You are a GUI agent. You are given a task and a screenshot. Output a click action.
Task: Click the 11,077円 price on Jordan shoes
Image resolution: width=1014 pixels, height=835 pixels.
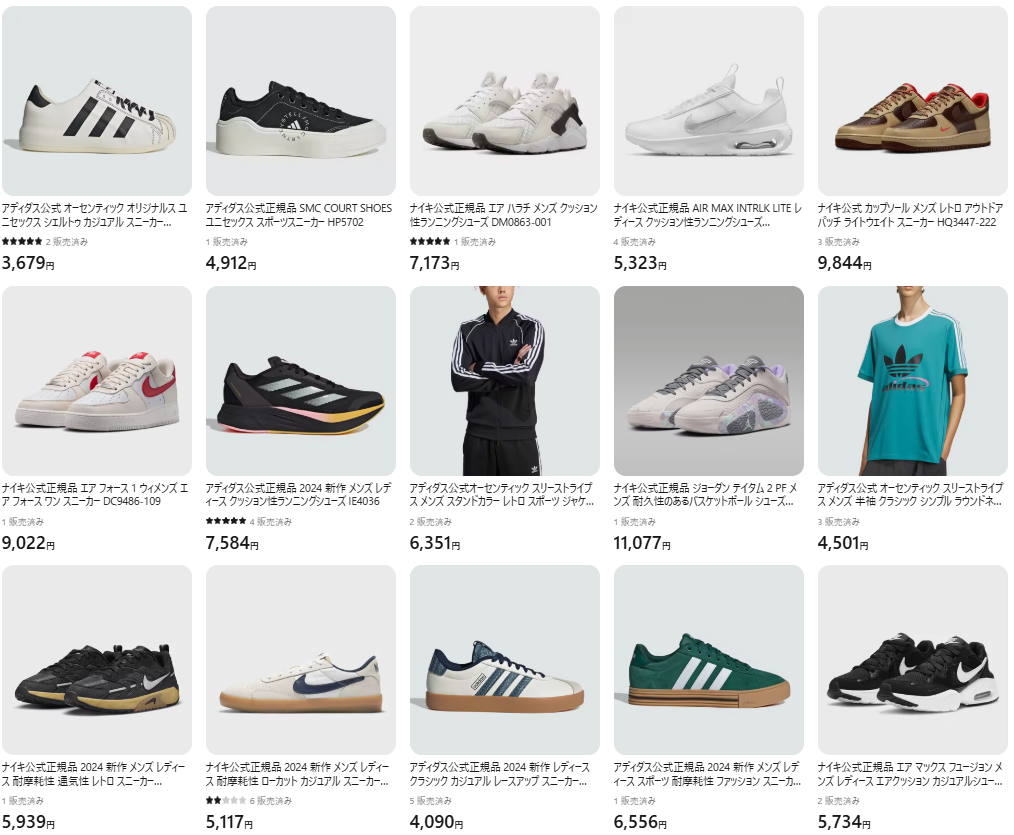click(642, 543)
